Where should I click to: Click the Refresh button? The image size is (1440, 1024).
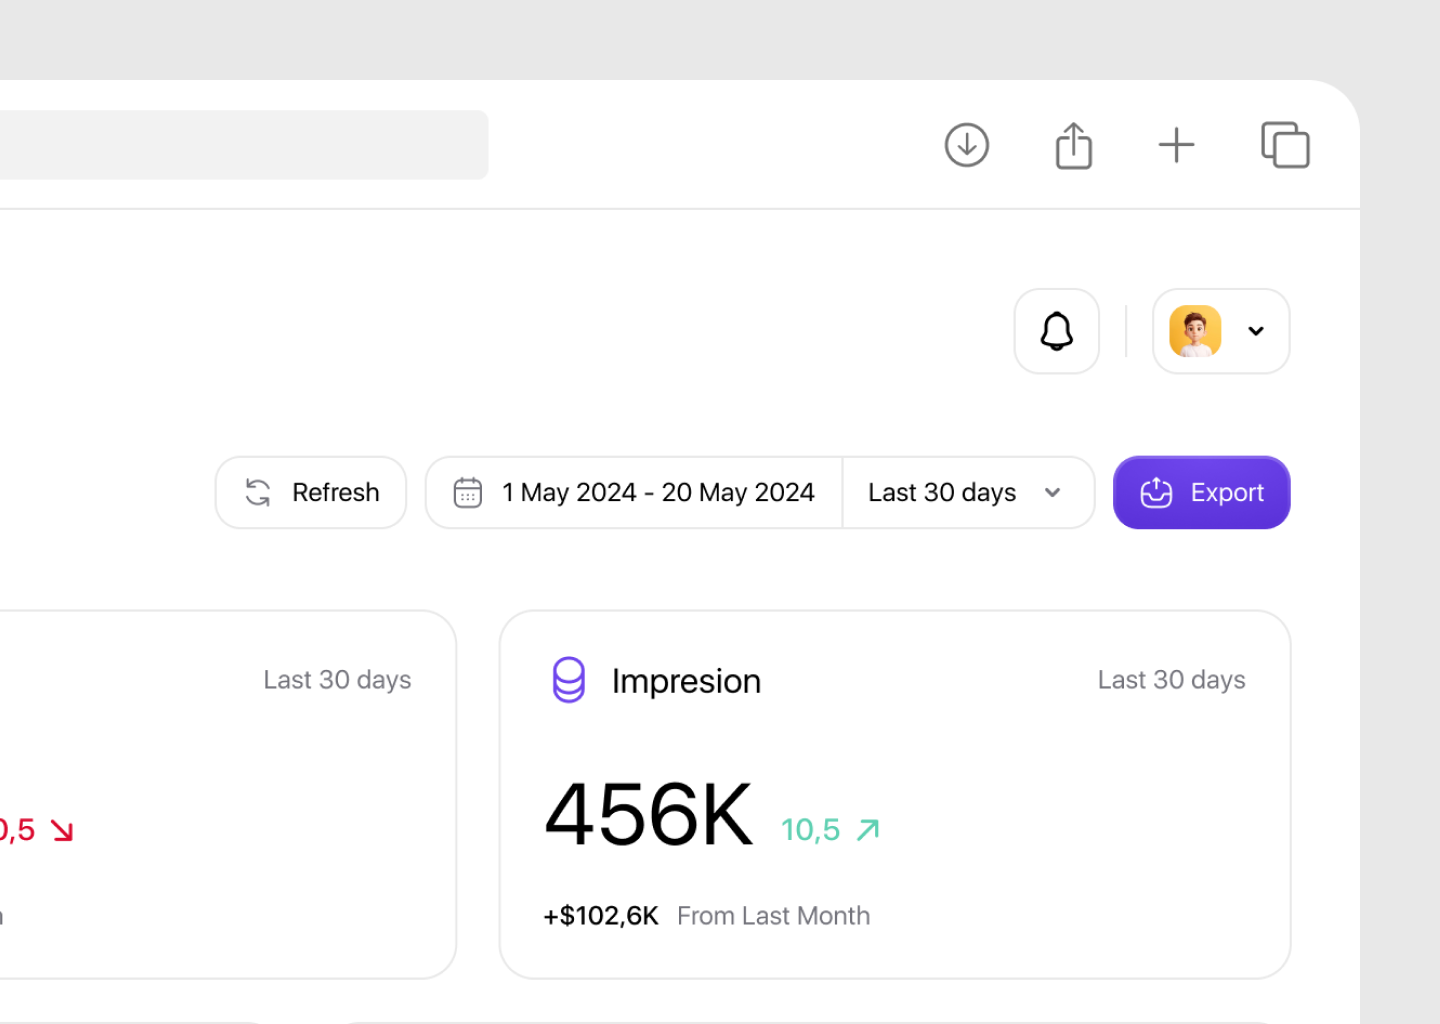pyautogui.click(x=310, y=492)
